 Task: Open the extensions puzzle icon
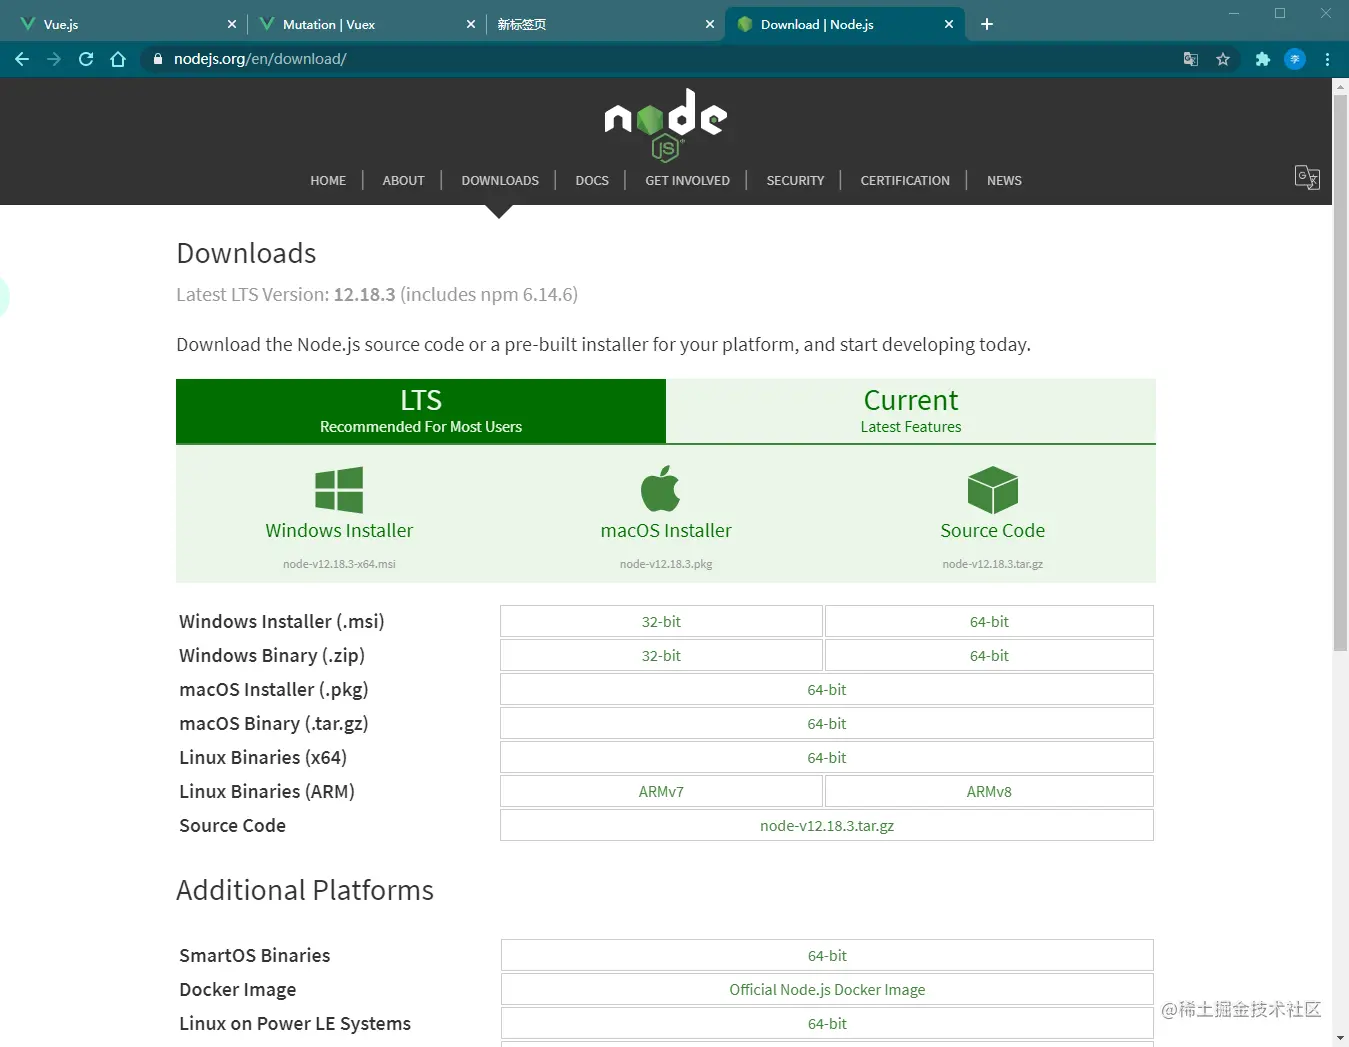coord(1262,59)
